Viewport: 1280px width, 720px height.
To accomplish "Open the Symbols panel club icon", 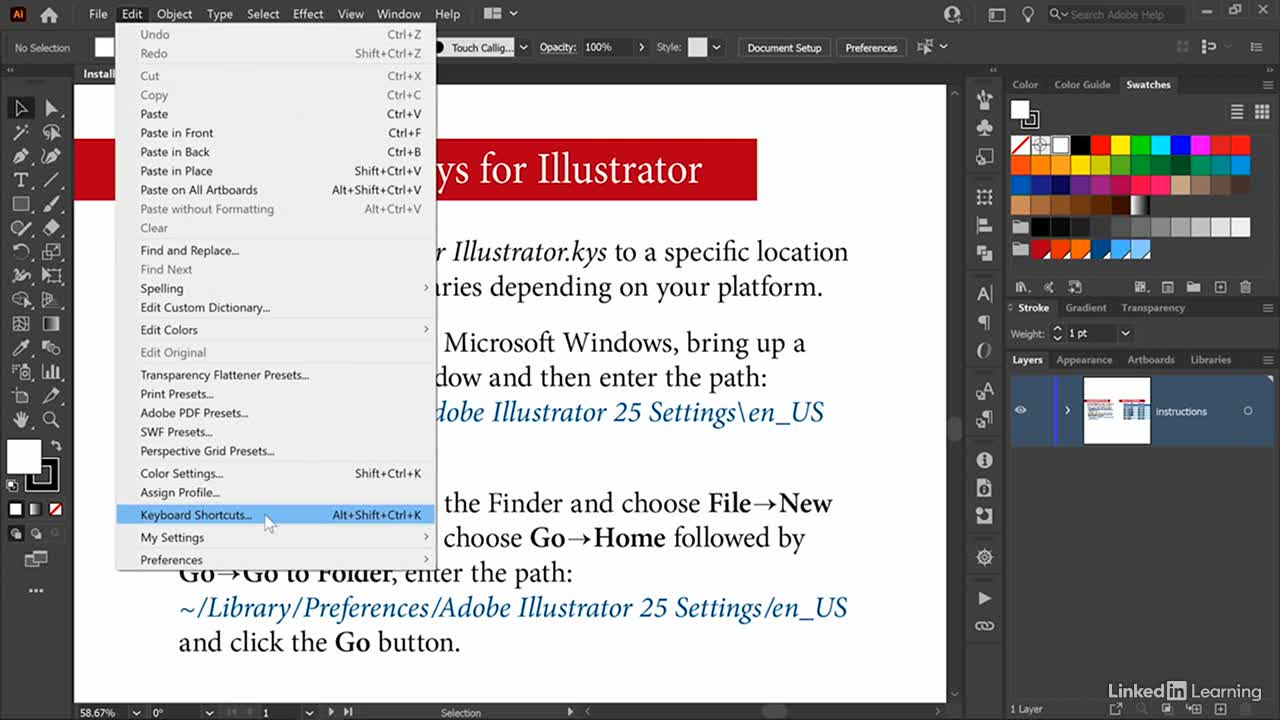I will pyautogui.click(x=985, y=128).
